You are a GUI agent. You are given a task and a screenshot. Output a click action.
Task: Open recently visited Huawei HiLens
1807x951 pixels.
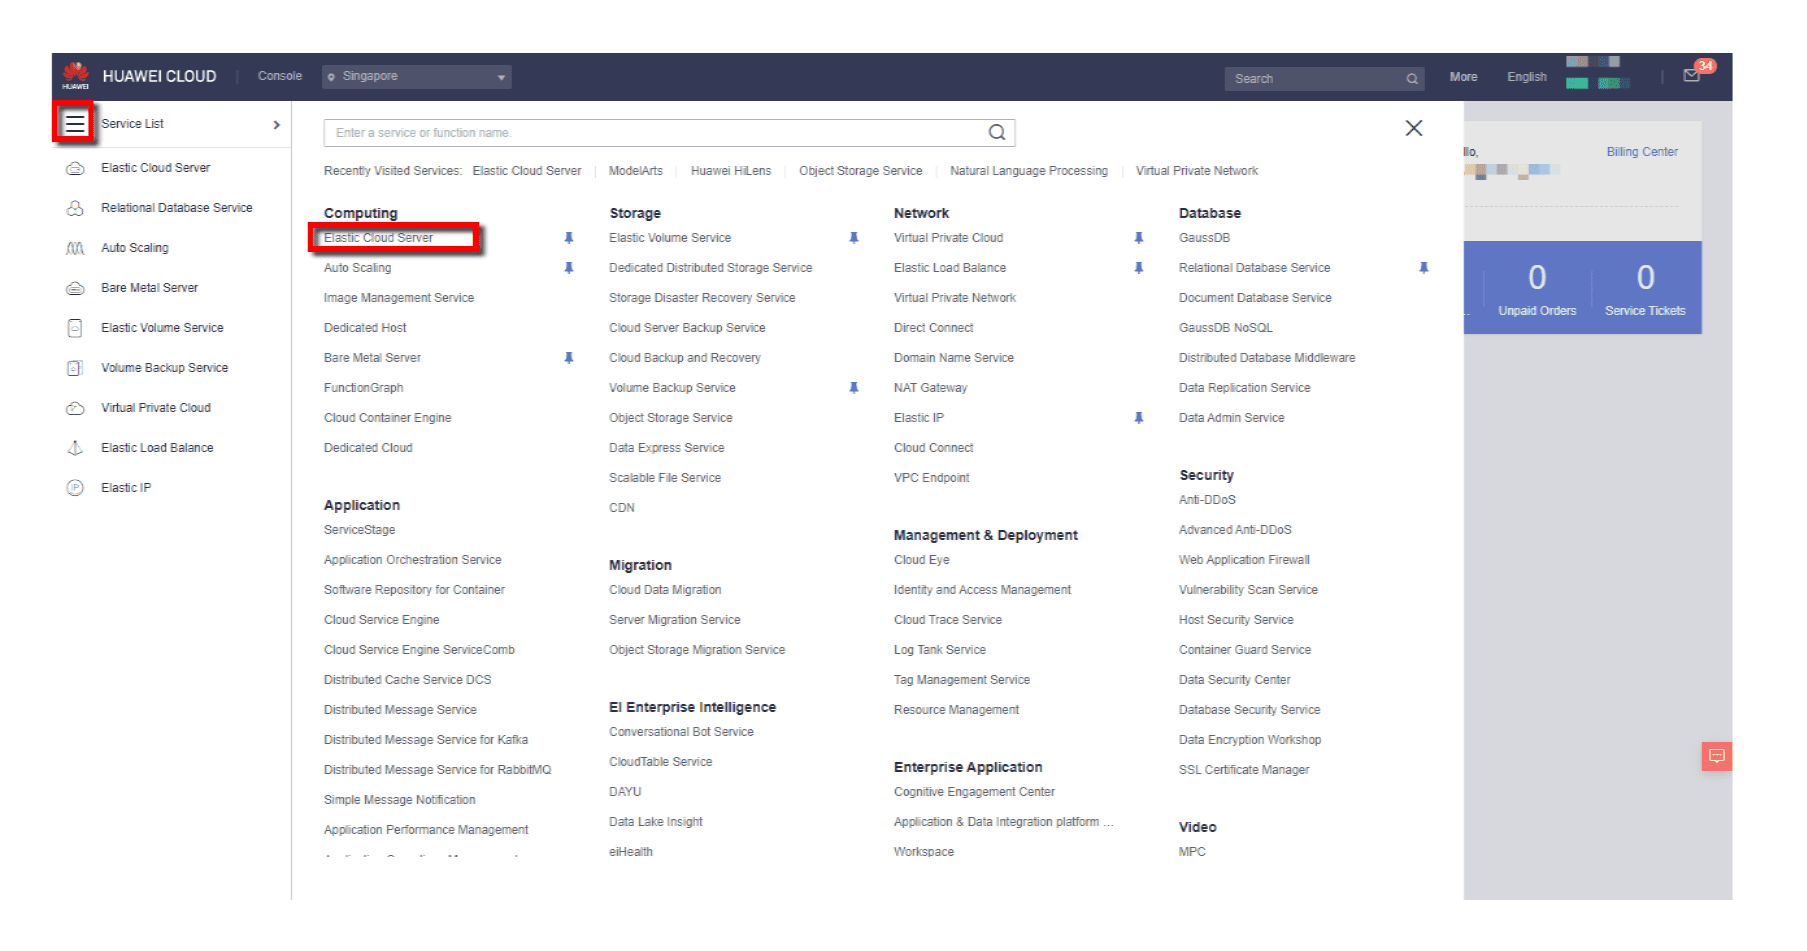point(731,171)
